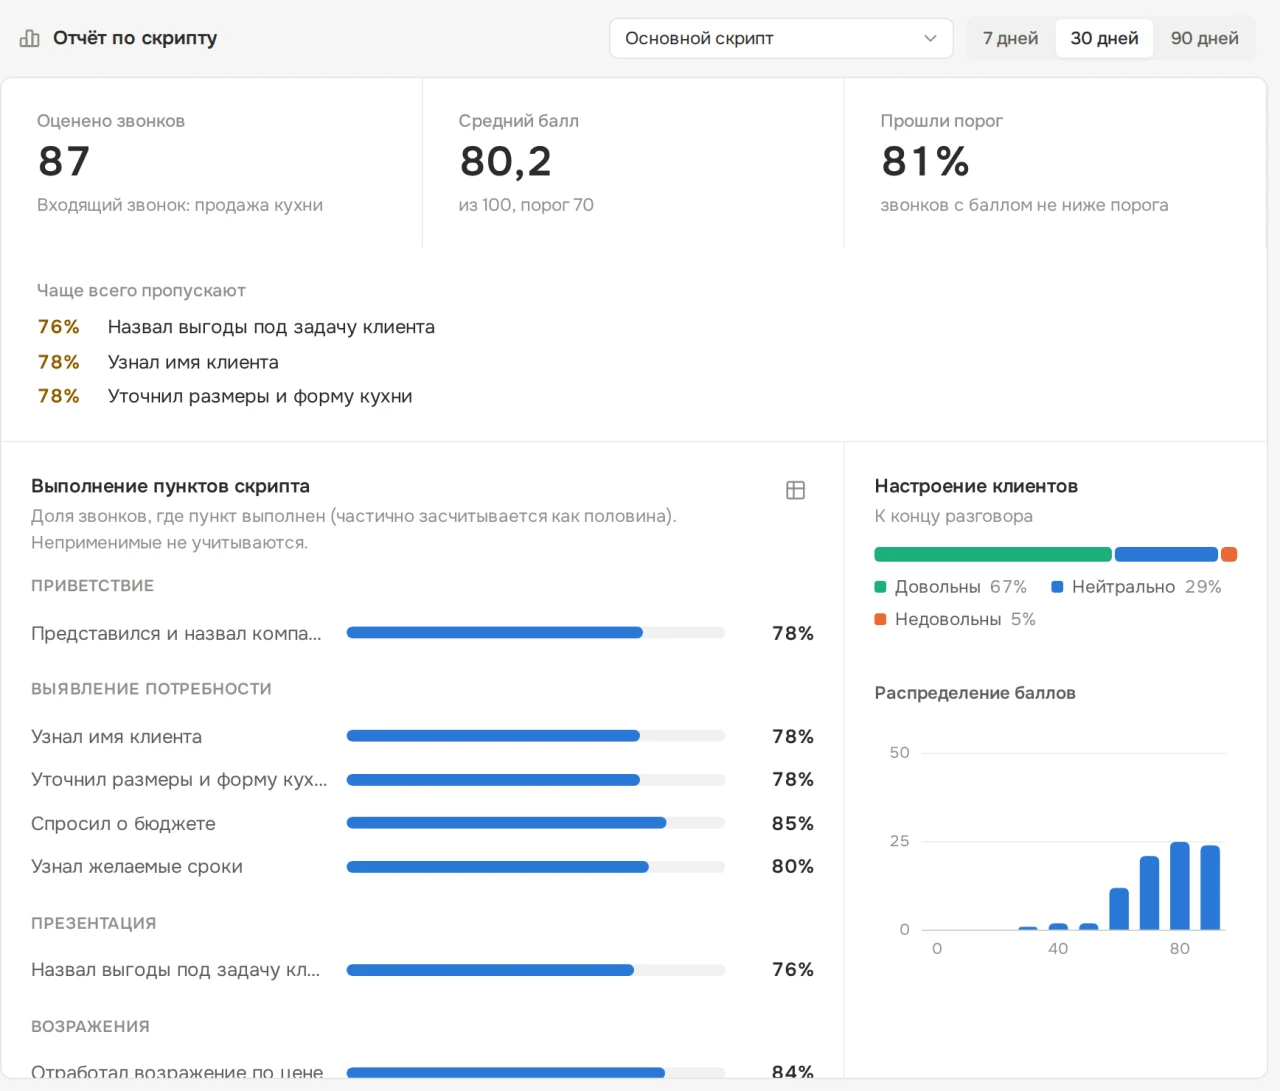This screenshot has height=1091, width=1280.
Task: Click the ВЫЯВЛЕНИЕ ПОТРЕБНОСТИ section header
Action: (151, 689)
